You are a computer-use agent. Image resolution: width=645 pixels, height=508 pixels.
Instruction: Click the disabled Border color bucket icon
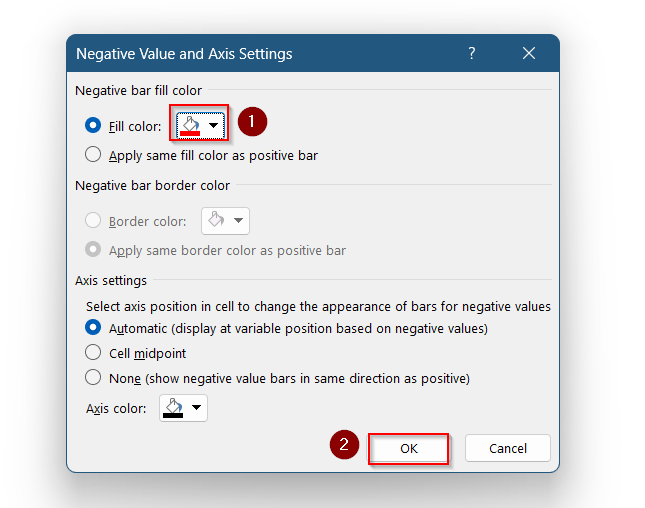(216, 219)
